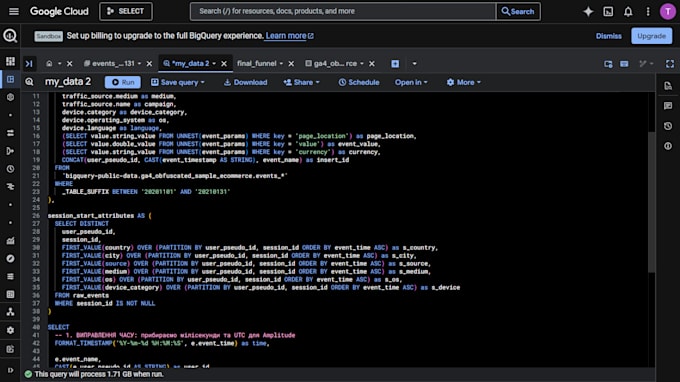This screenshot has height=382, width=680.
Task: Select the Studio sidebar icon
Action: [10, 79]
